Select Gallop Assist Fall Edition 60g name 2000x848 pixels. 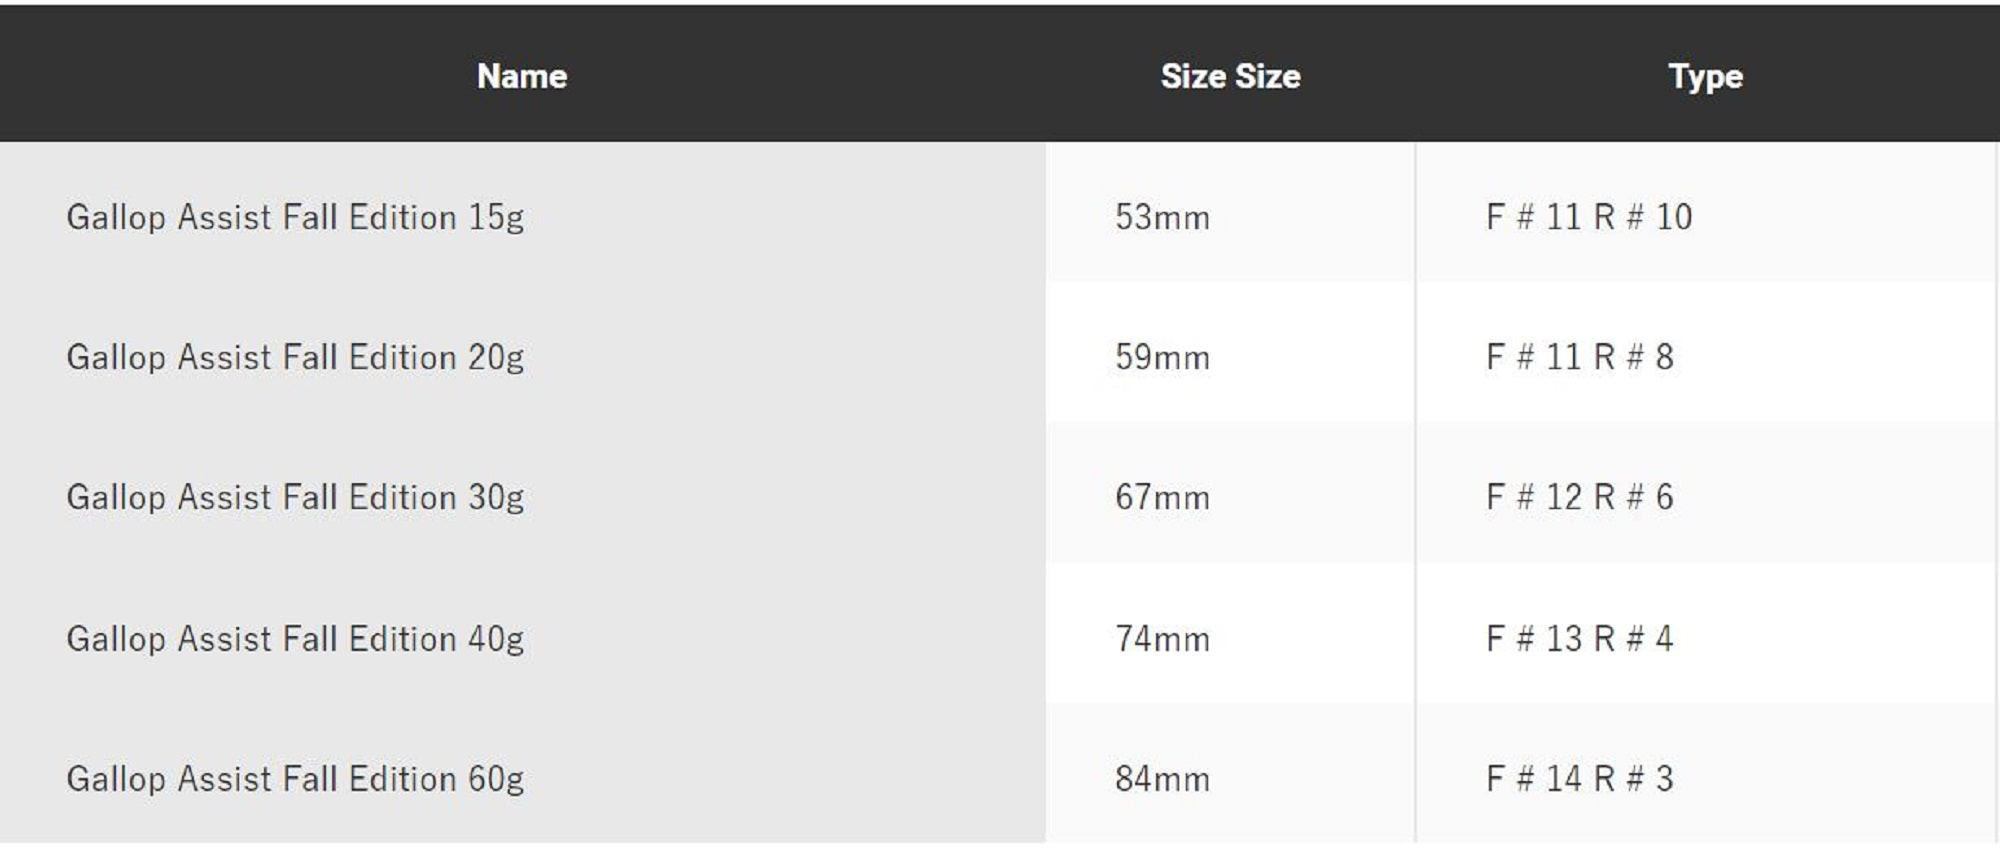[x=295, y=778]
